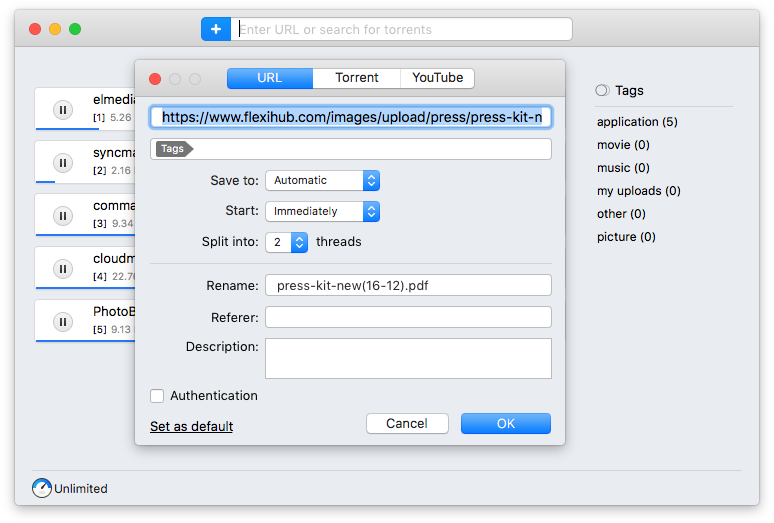Viewport: 774px width, 523px height.
Task: Pause the commander download item
Action: [62, 215]
